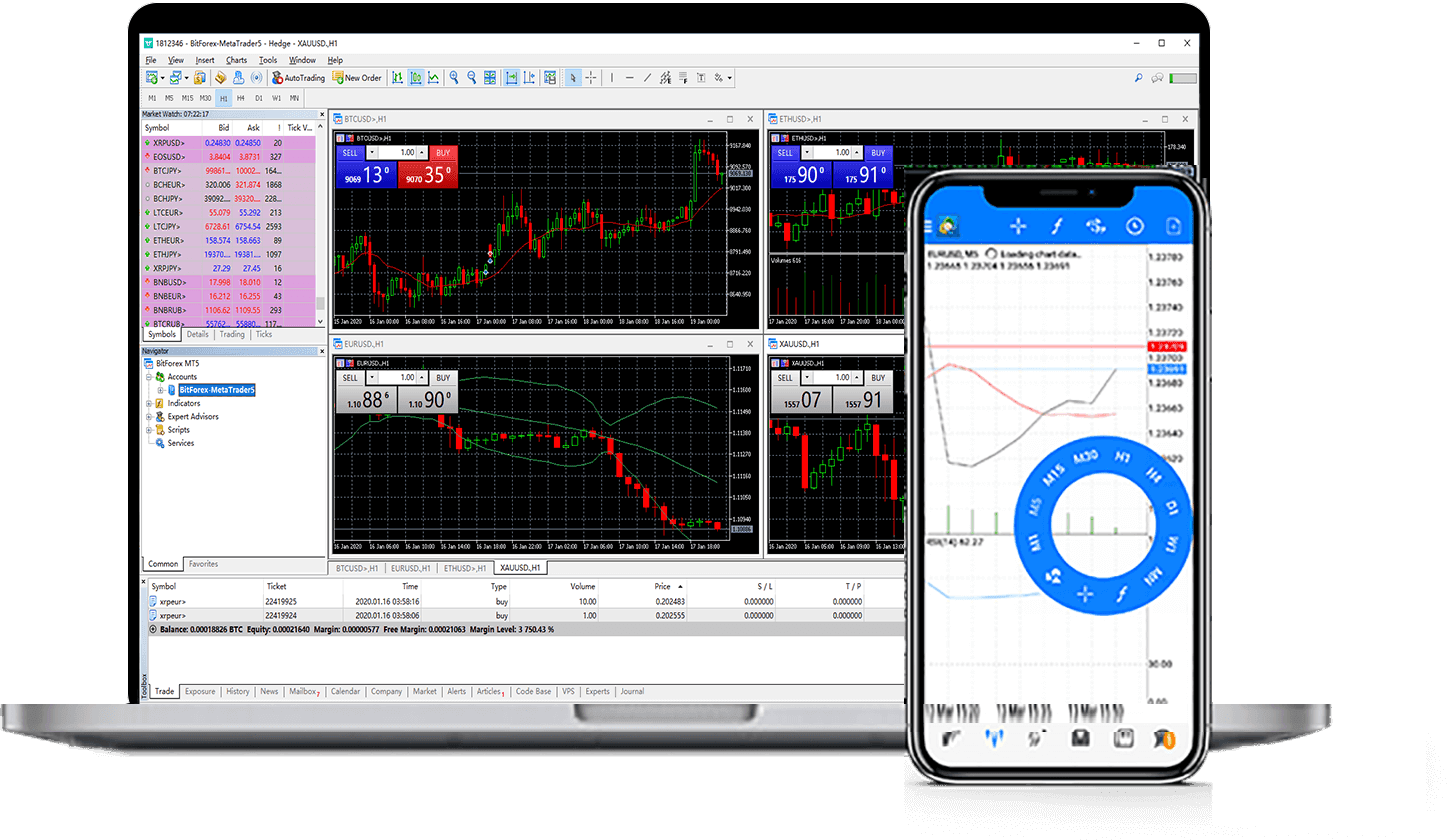Select the horizontal line drawing tool
1450x840 pixels.
click(629, 77)
